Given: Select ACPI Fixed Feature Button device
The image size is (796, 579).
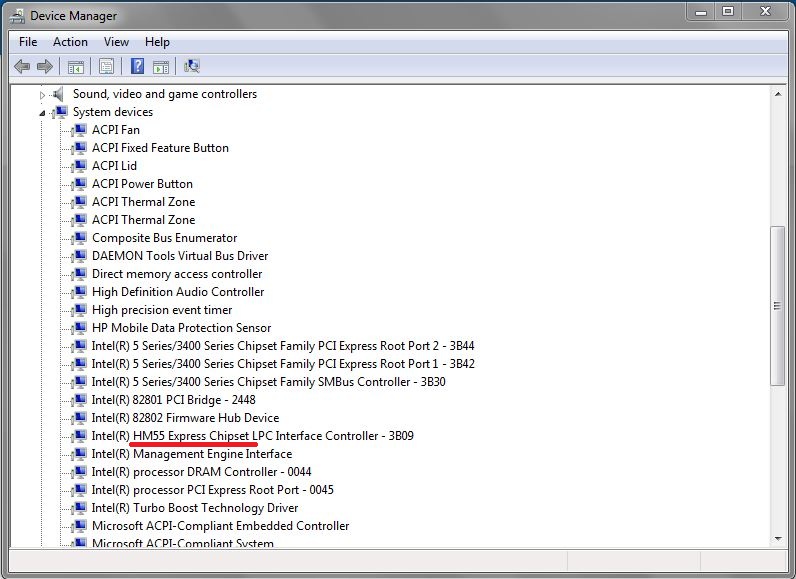Looking at the screenshot, I should 160,148.
